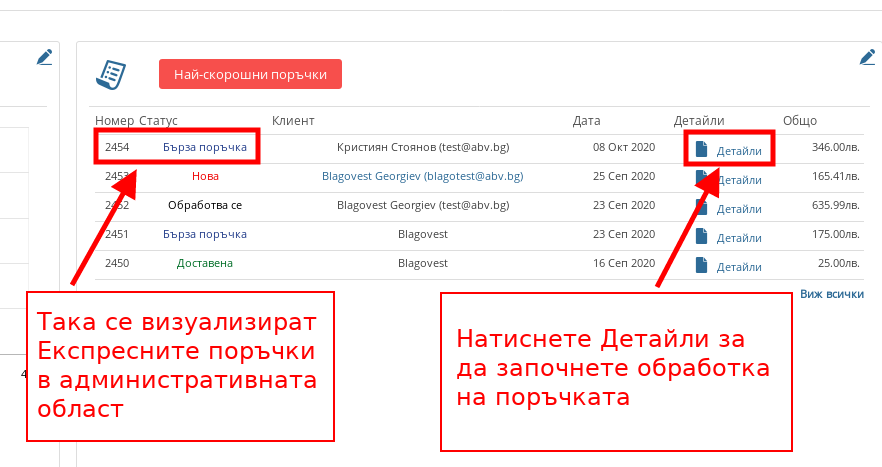Image resolution: width=882 pixels, height=467 pixels.
Task: Click the document icon for order 2450
Action: point(702,265)
